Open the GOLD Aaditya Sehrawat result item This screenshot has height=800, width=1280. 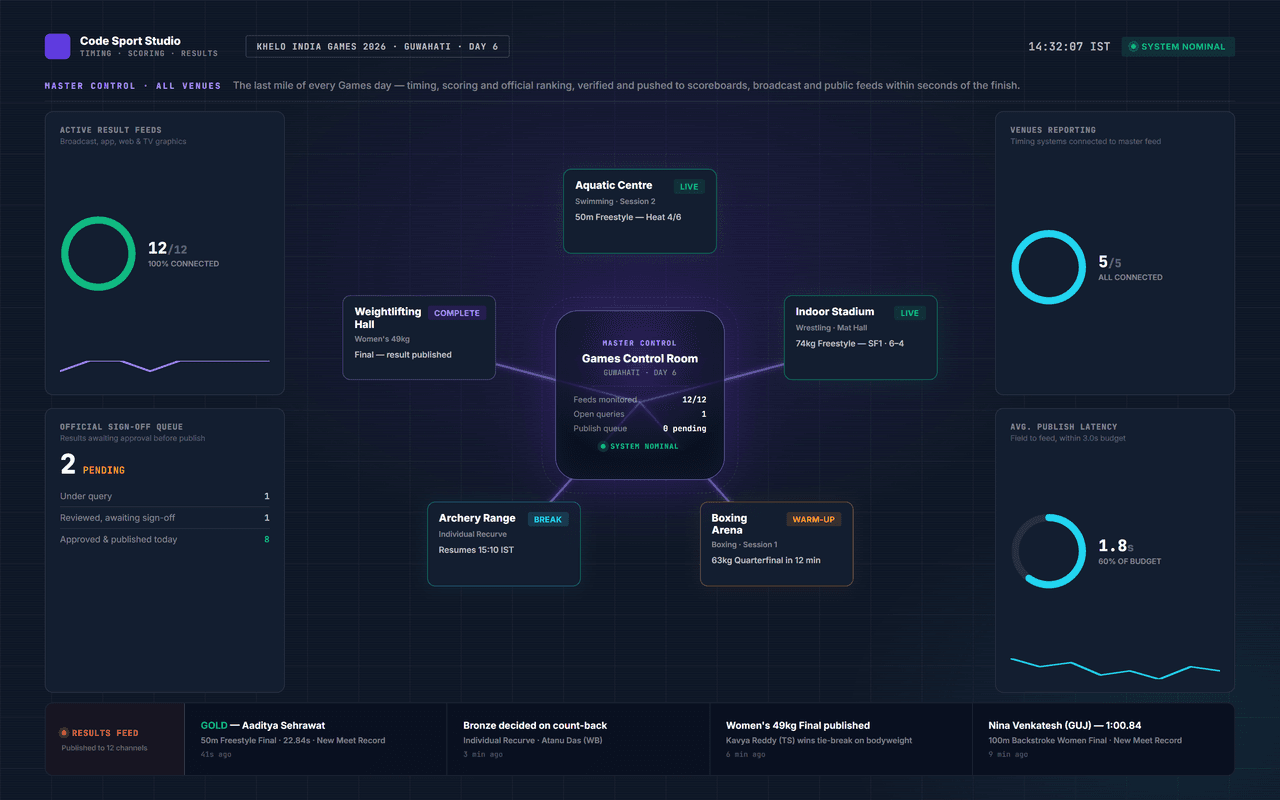coord(316,739)
